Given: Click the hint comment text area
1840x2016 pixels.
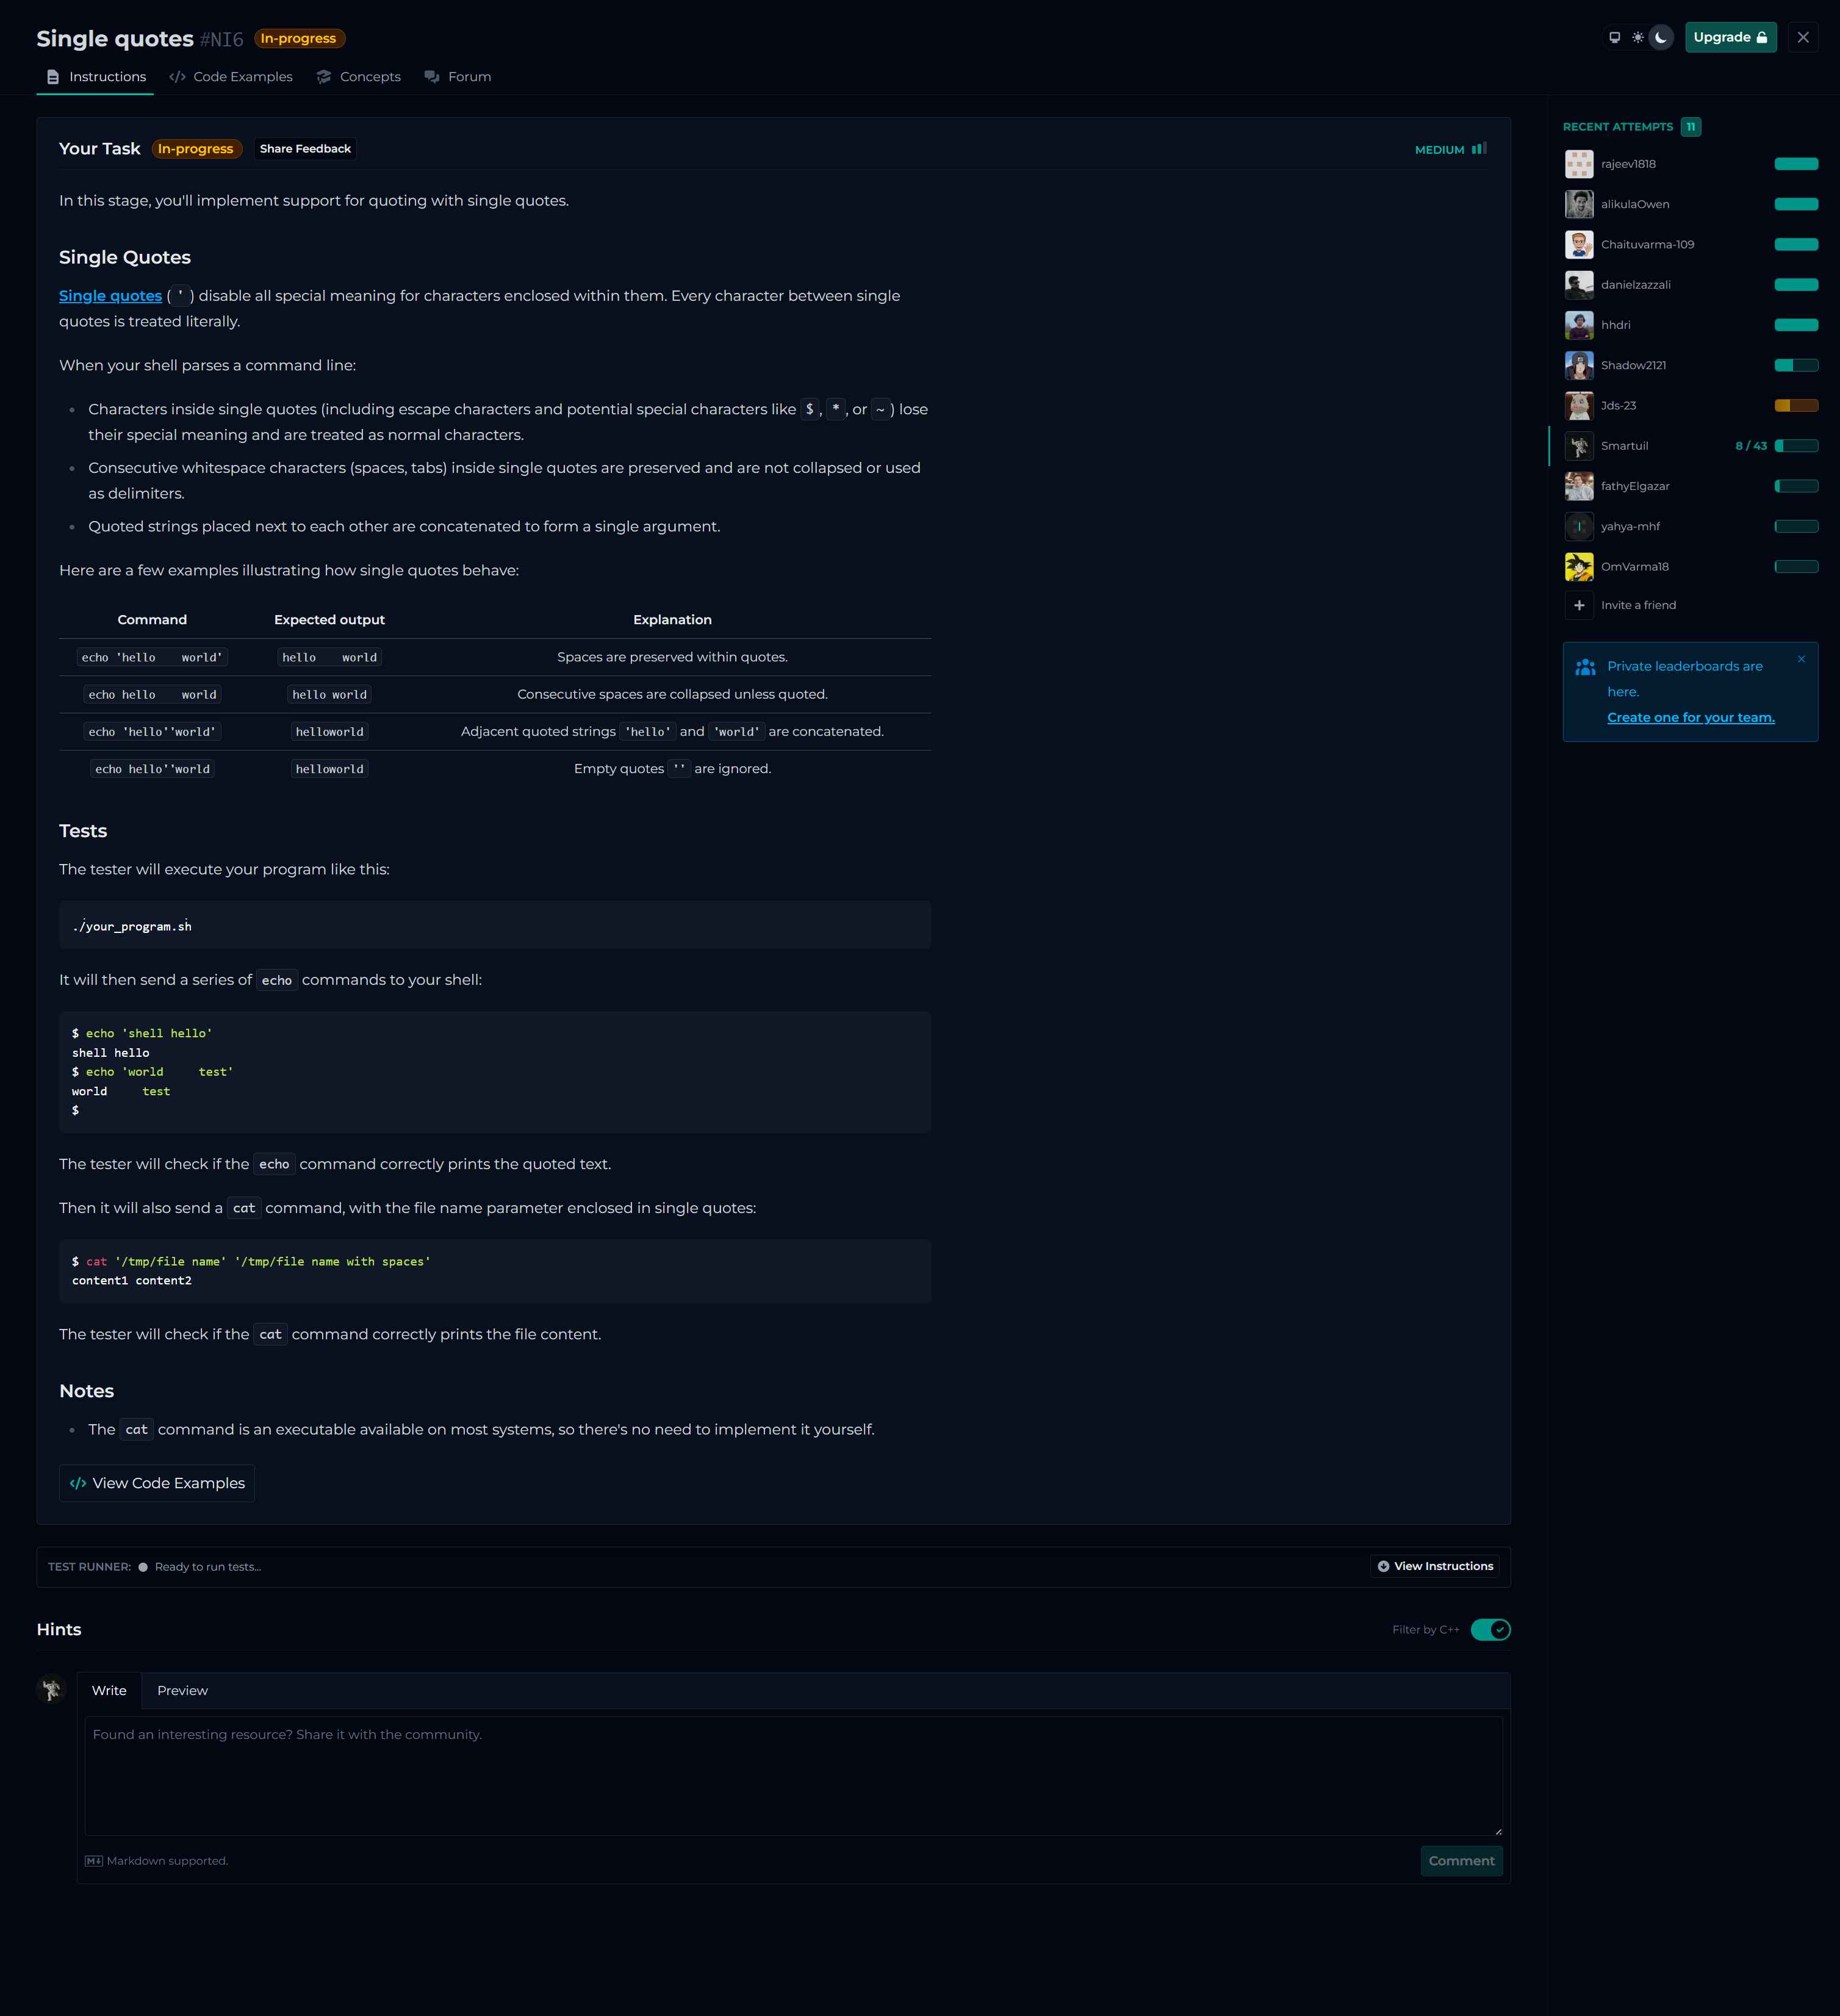Looking at the screenshot, I should click(x=793, y=1776).
